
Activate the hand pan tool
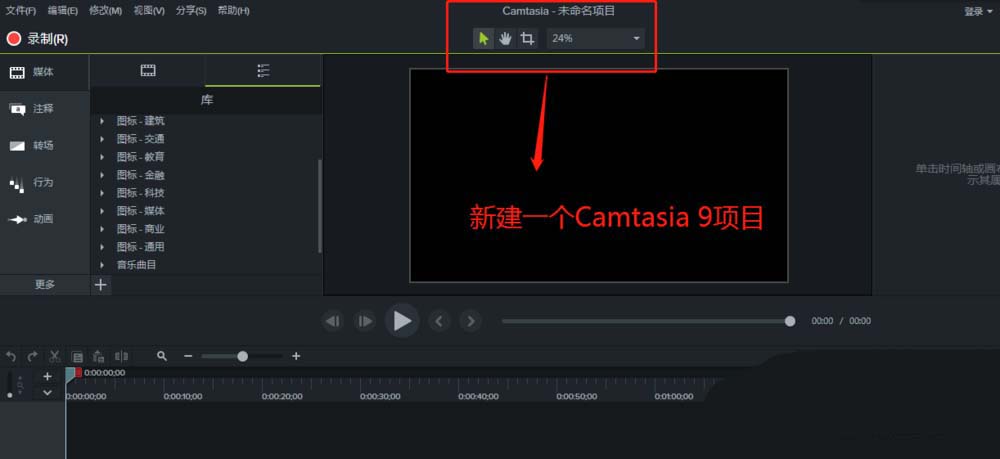[505, 39]
